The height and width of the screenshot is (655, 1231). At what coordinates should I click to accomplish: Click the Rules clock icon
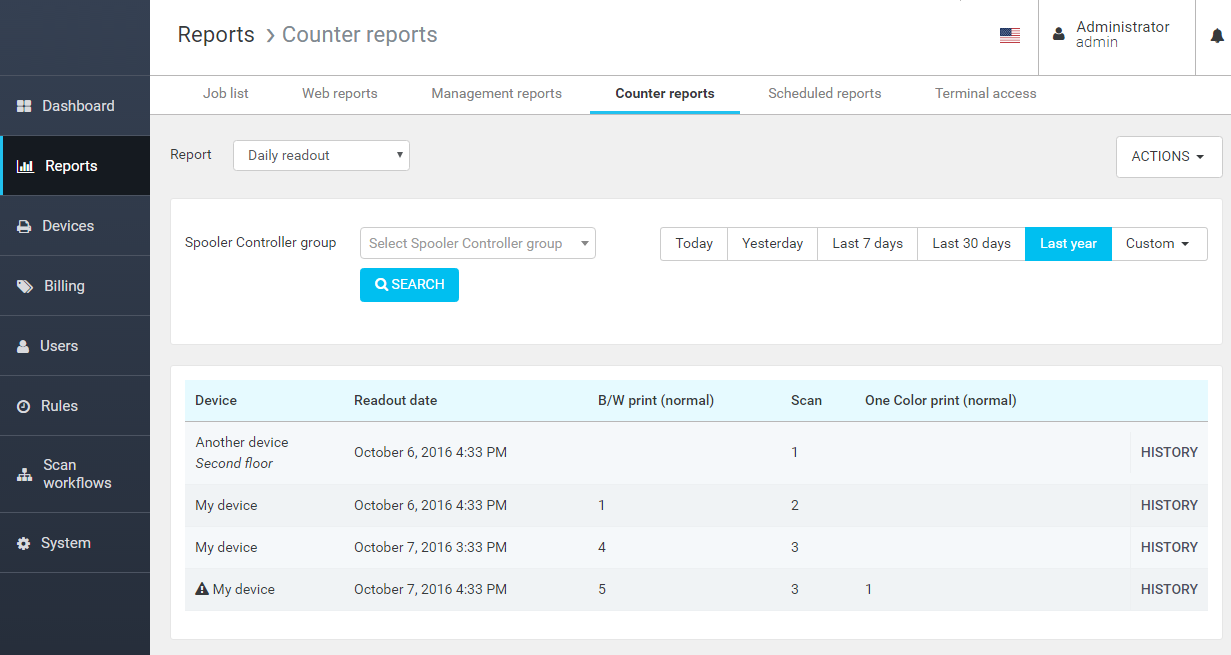(24, 406)
